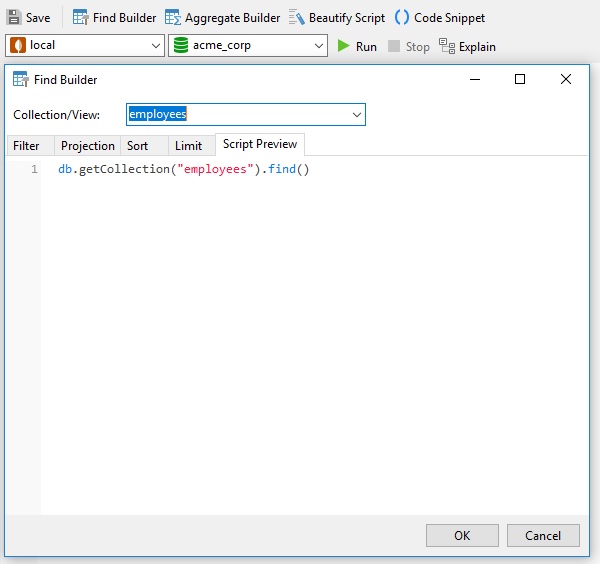Run the query with the green play button
Screen dimensions: 600x564
[x=357, y=46]
